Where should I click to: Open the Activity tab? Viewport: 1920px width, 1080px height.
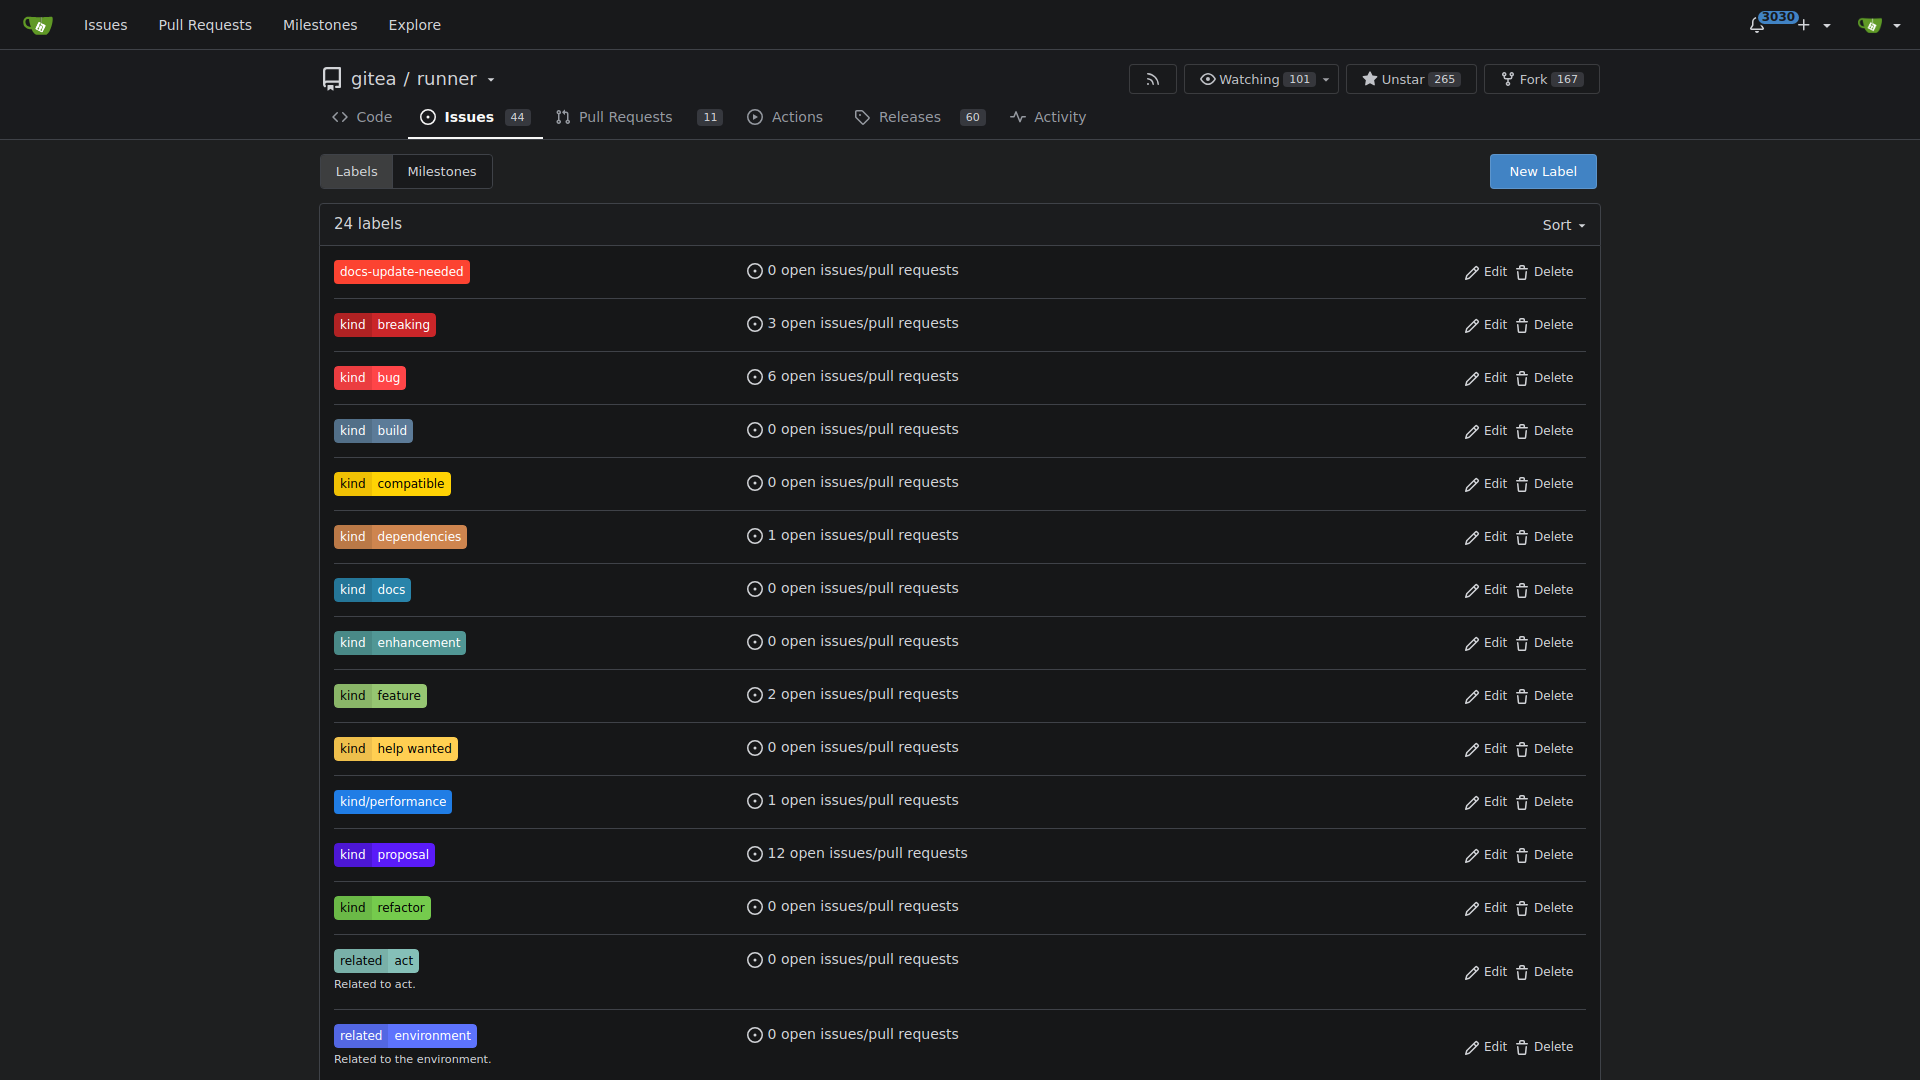pyautogui.click(x=1048, y=117)
